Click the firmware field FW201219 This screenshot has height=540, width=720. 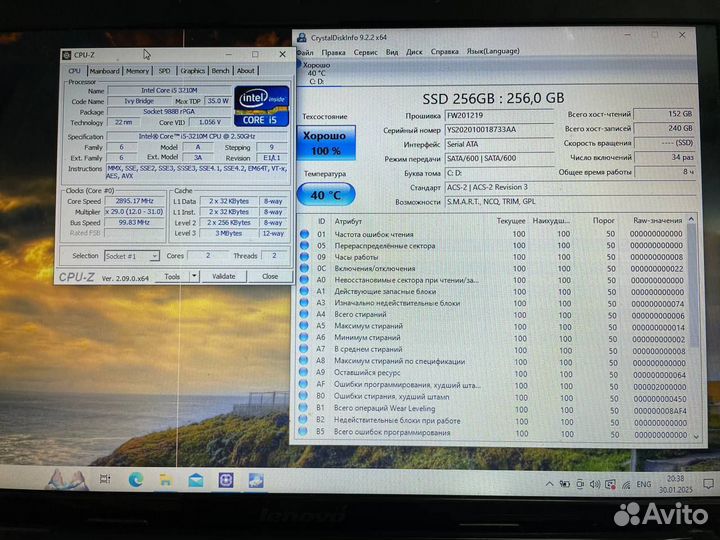tap(500, 116)
